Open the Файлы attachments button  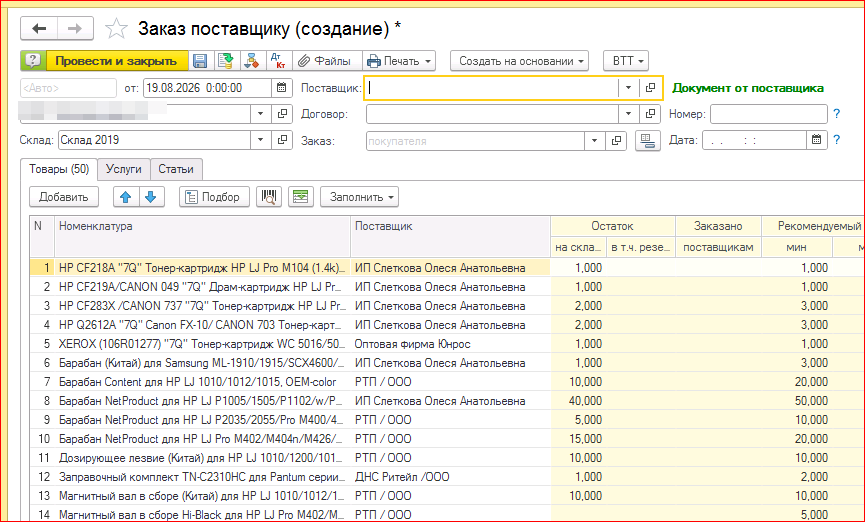[325, 61]
